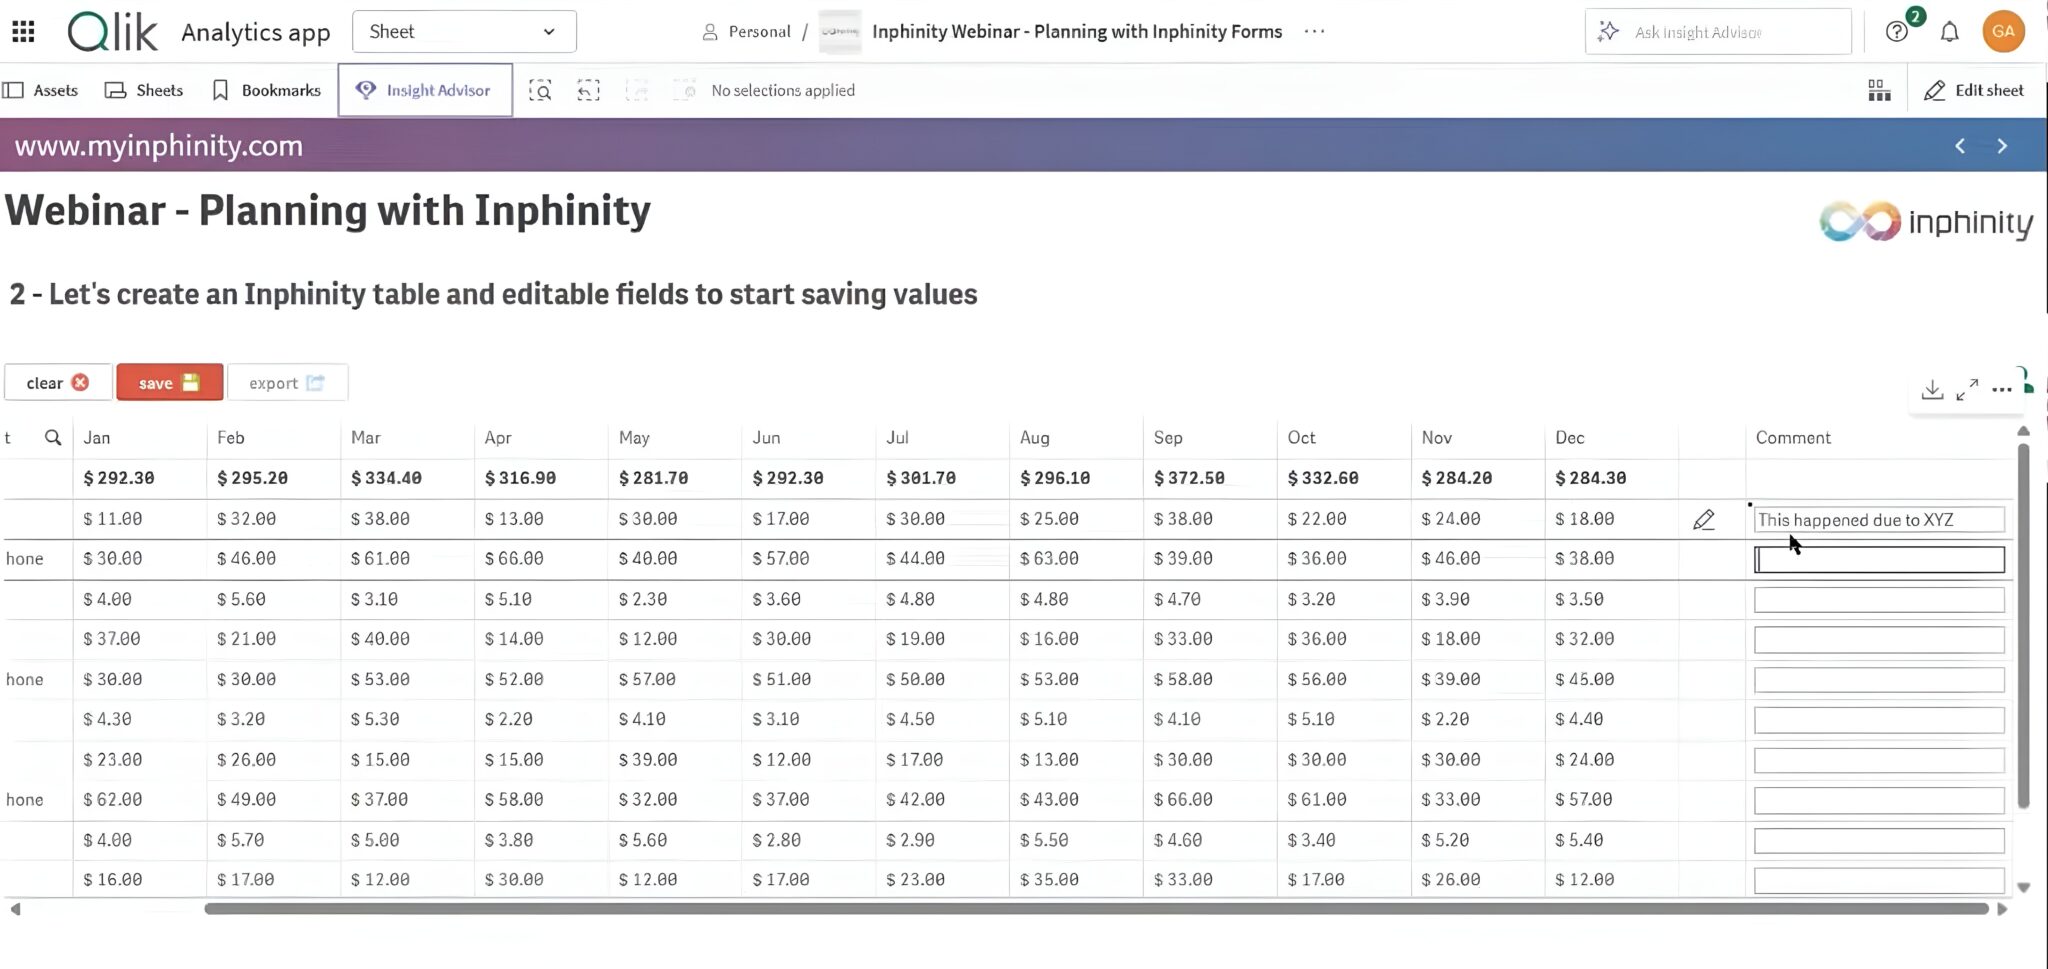The width and height of the screenshot is (2048, 969).
Task: Click the scroll up arrow of the table
Action: pos(2023,431)
